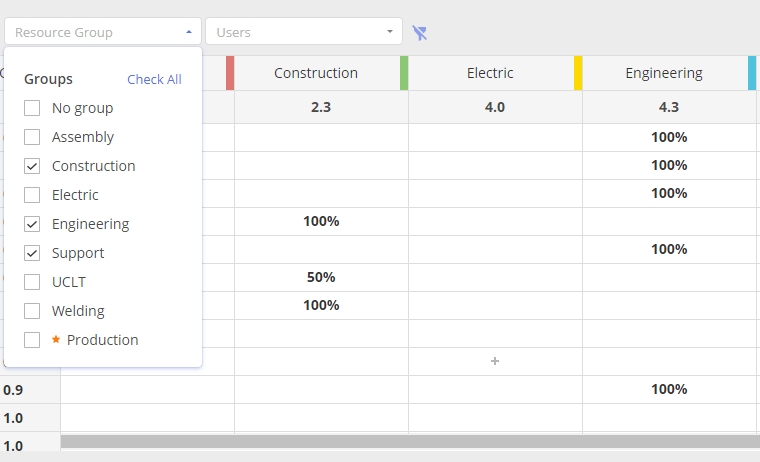The height and width of the screenshot is (462, 760).
Task: Select the Construction column header
Action: (x=316, y=73)
